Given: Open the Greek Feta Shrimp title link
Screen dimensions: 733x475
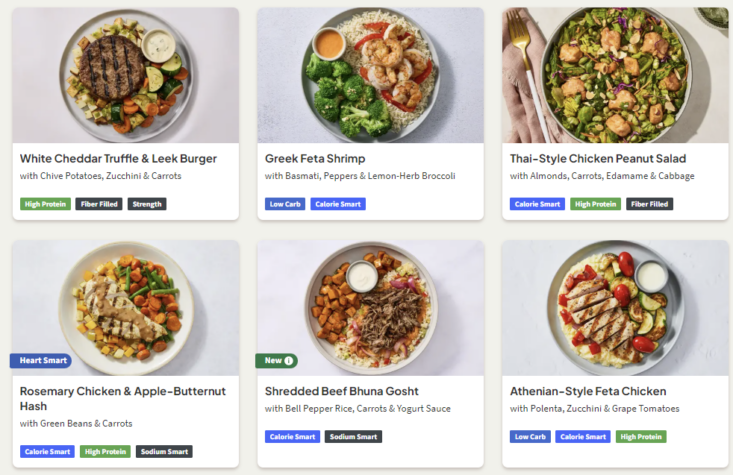Looking at the screenshot, I should click(x=315, y=158).
